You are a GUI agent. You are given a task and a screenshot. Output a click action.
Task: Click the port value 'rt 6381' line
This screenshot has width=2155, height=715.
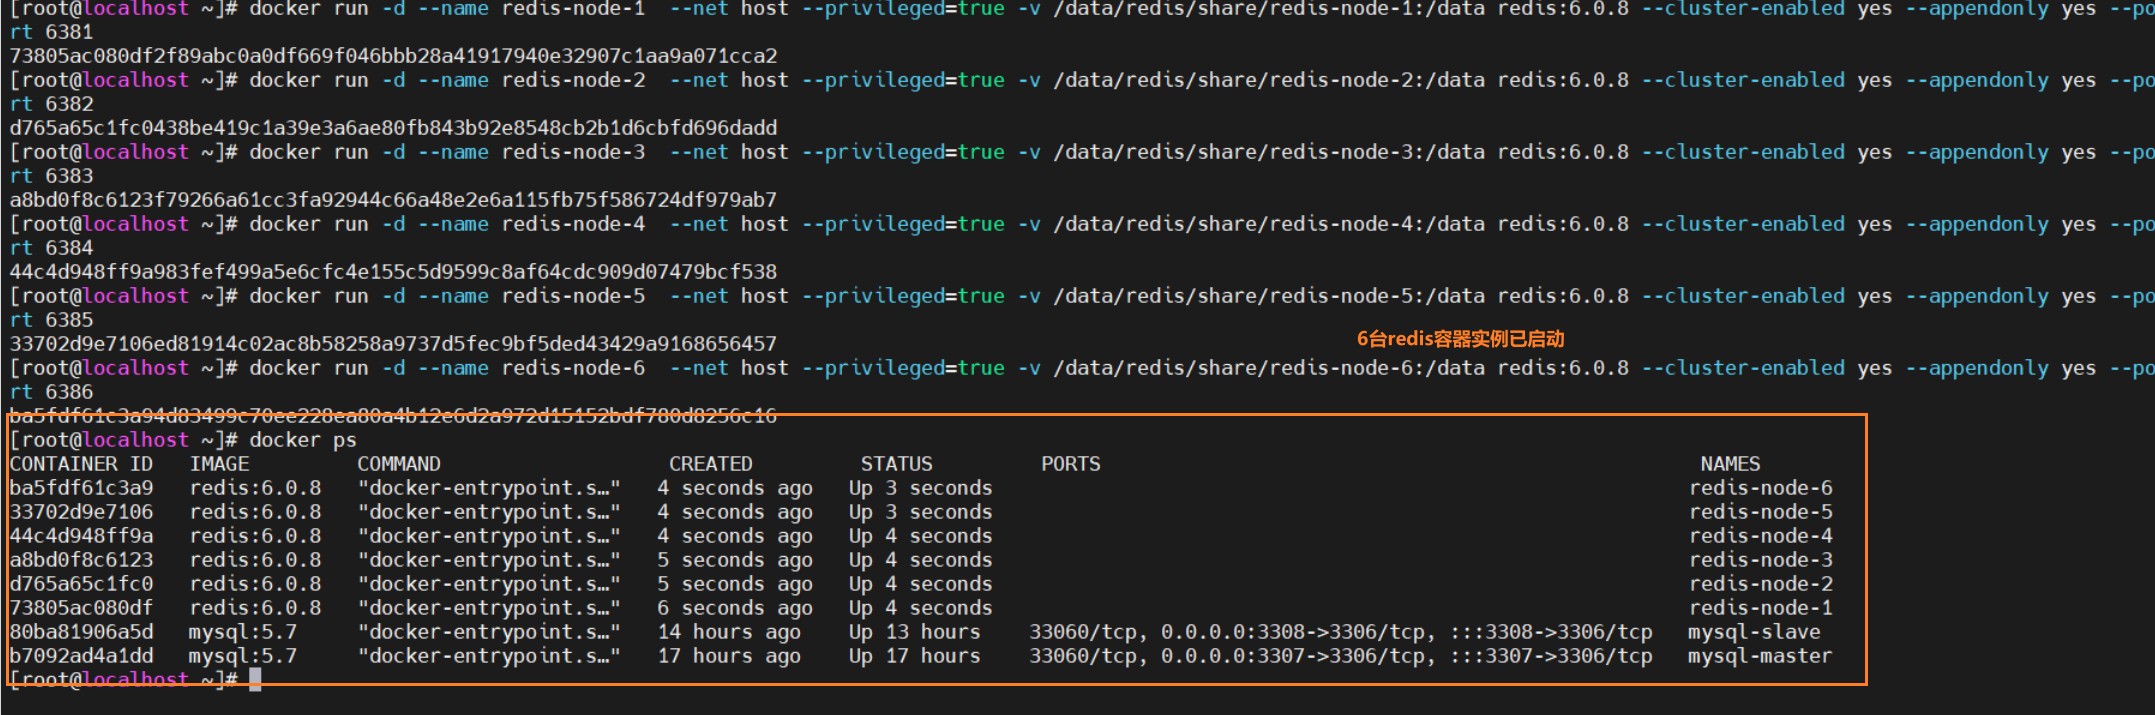tap(51, 32)
